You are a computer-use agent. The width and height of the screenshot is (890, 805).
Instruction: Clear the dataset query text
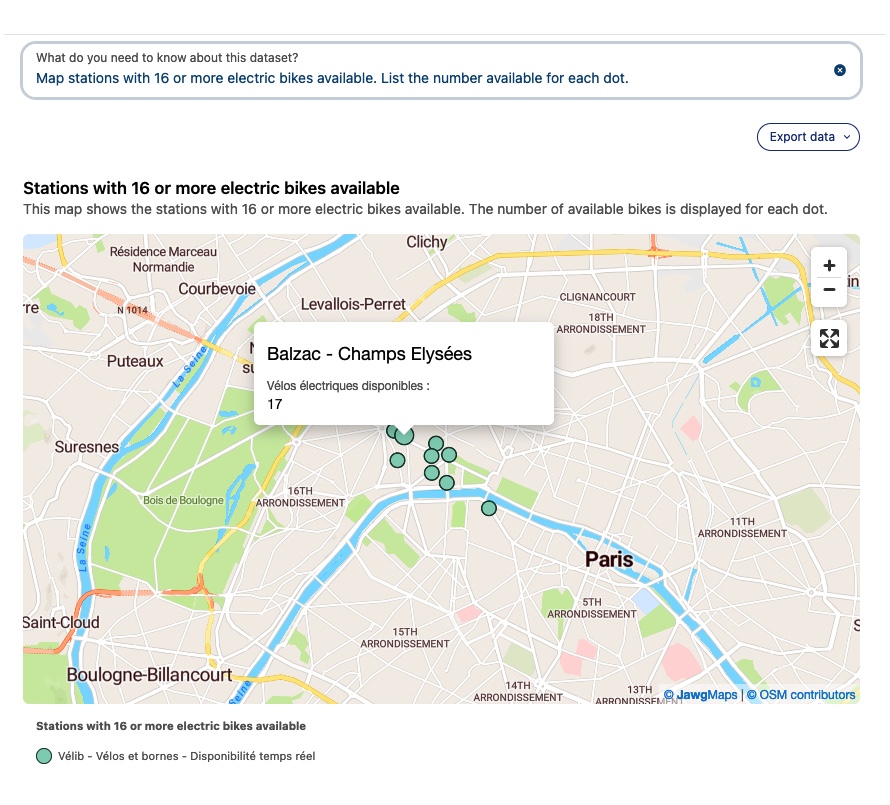coord(840,70)
